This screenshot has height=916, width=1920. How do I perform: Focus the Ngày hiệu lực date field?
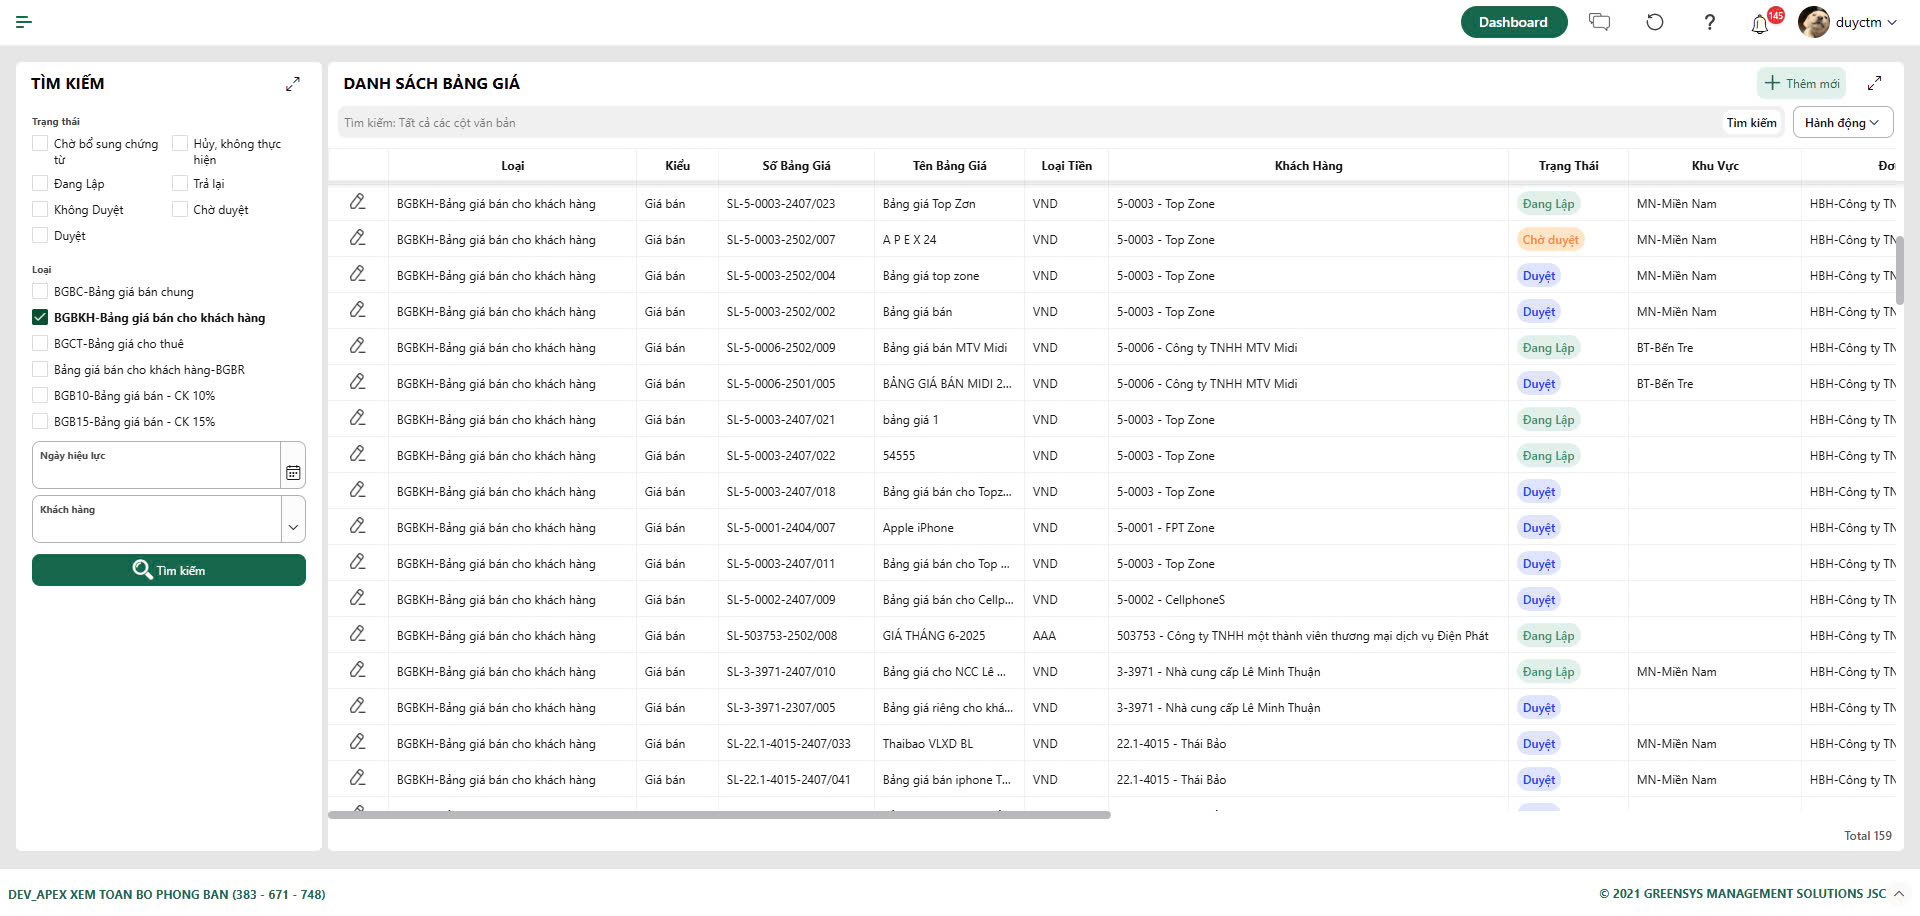(x=156, y=465)
